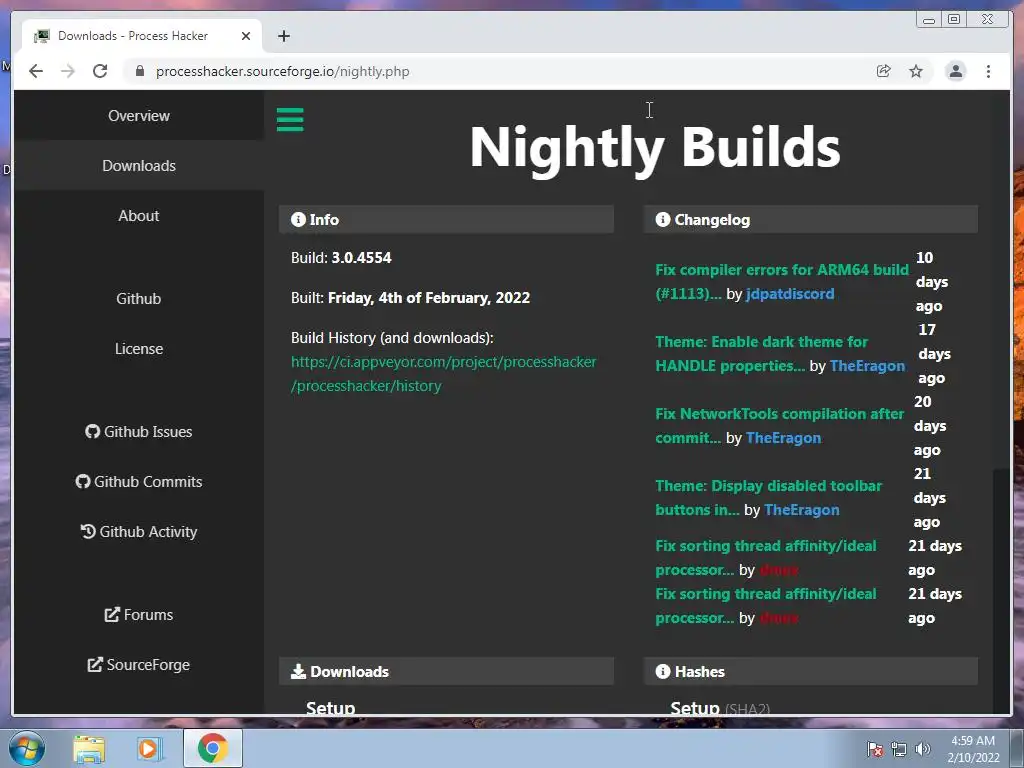The height and width of the screenshot is (768, 1024).
Task: Open the Overview sidebar item
Action: pyautogui.click(x=139, y=116)
